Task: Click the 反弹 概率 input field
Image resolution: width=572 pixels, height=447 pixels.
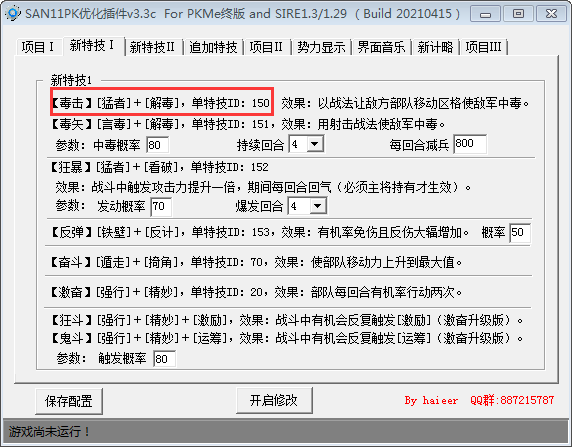Action: (x=519, y=232)
